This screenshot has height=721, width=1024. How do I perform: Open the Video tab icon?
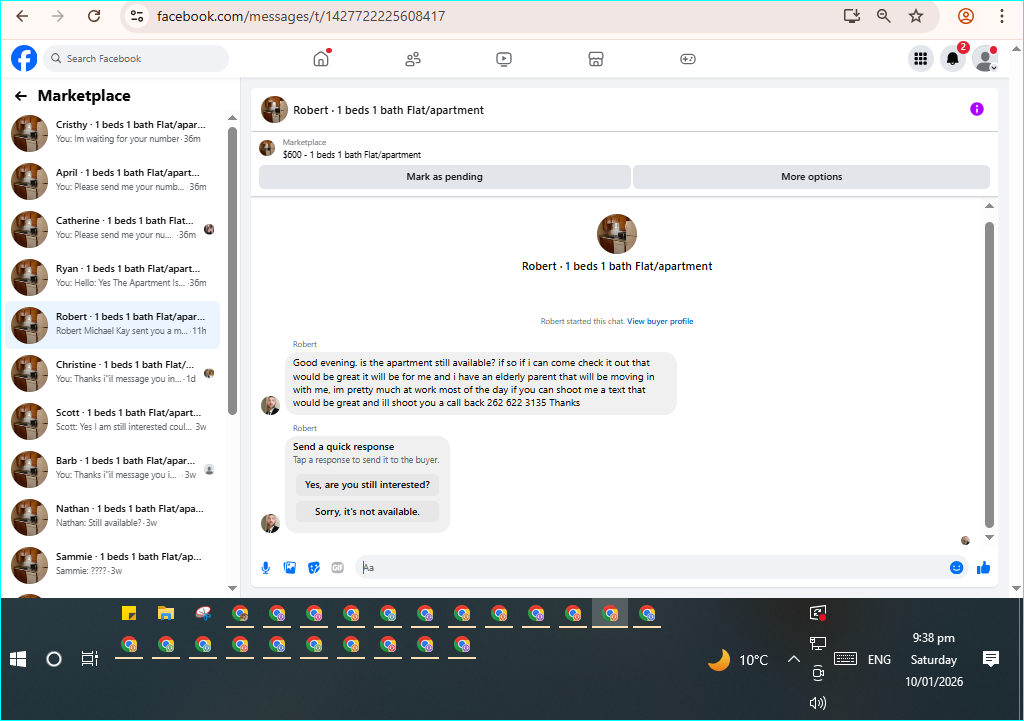pos(504,59)
